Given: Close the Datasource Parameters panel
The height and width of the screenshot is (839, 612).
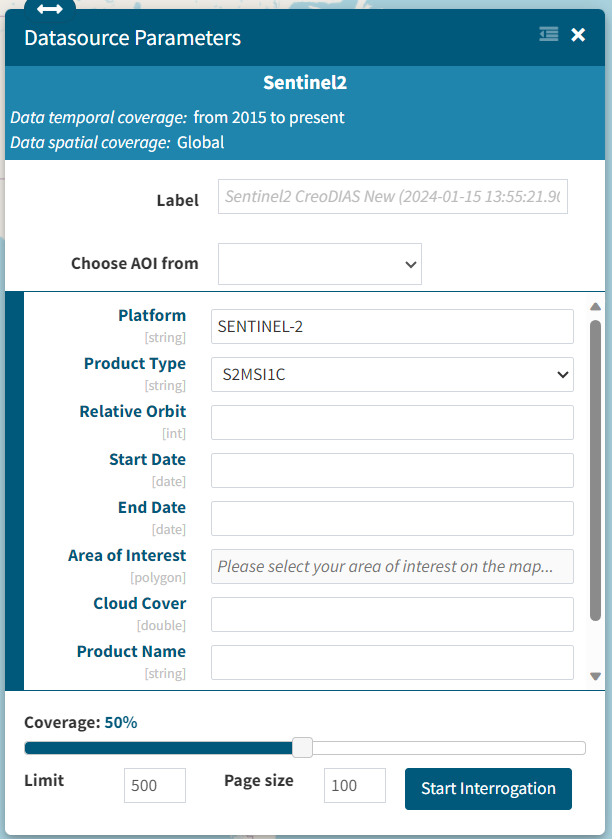Looking at the screenshot, I should click(x=578, y=35).
